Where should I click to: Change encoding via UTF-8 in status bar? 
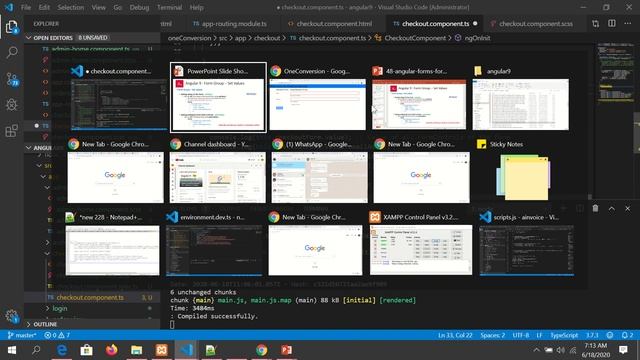521,335
